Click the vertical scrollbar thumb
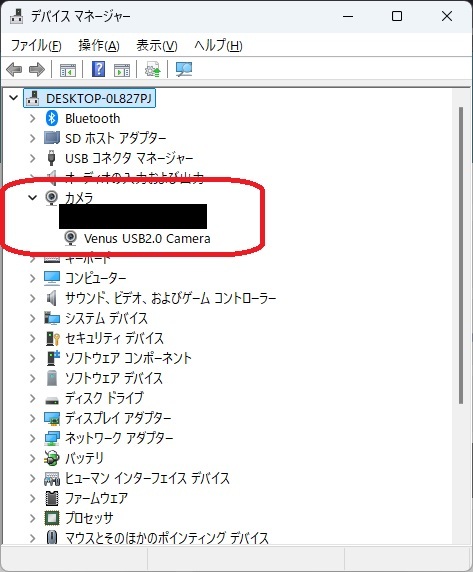Image resolution: width=473 pixels, height=572 pixels. point(461,255)
